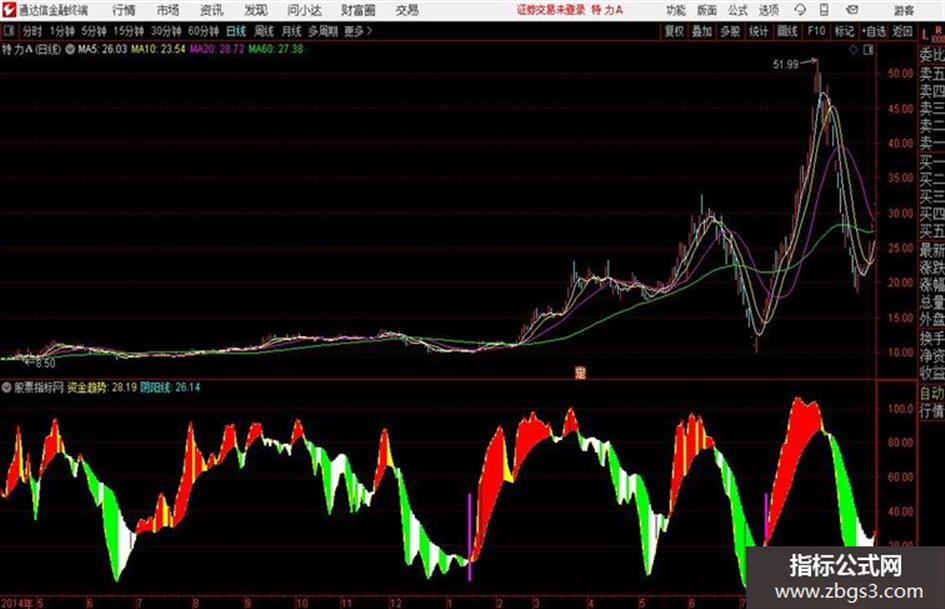This screenshot has height=609, width=945.
Task: Switch to 15分钟 period tab
Action: (129, 31)
